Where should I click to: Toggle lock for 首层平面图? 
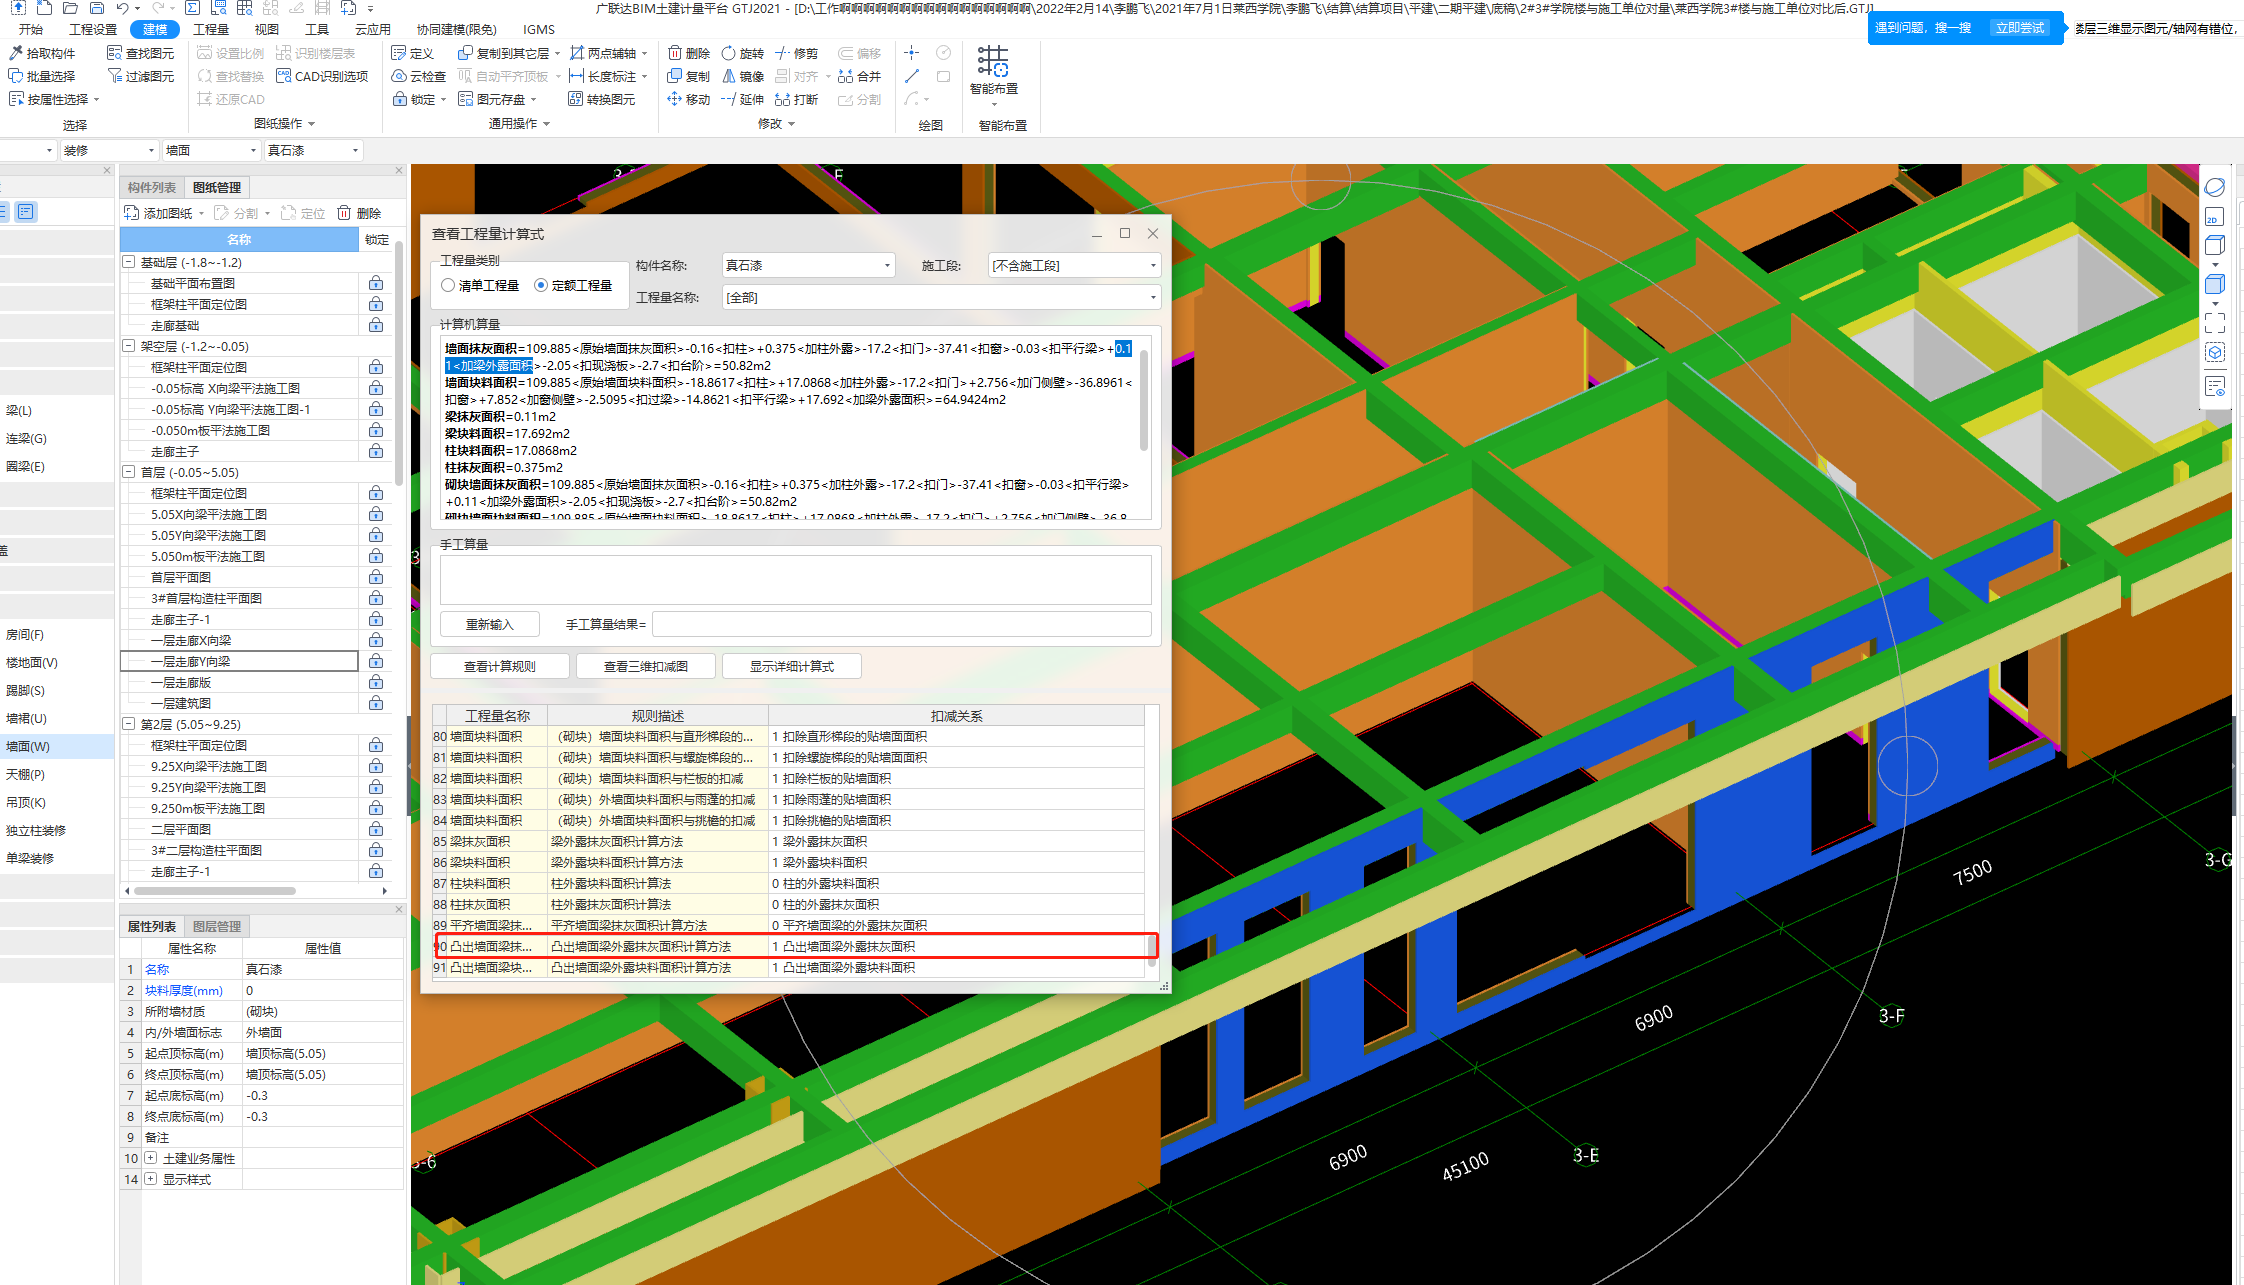pyautogui.click(x=376, y=577)
